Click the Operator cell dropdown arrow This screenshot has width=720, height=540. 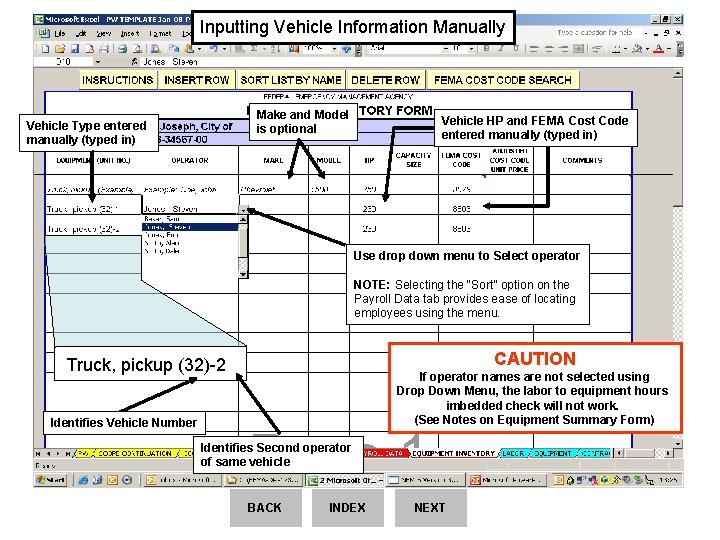243,209
